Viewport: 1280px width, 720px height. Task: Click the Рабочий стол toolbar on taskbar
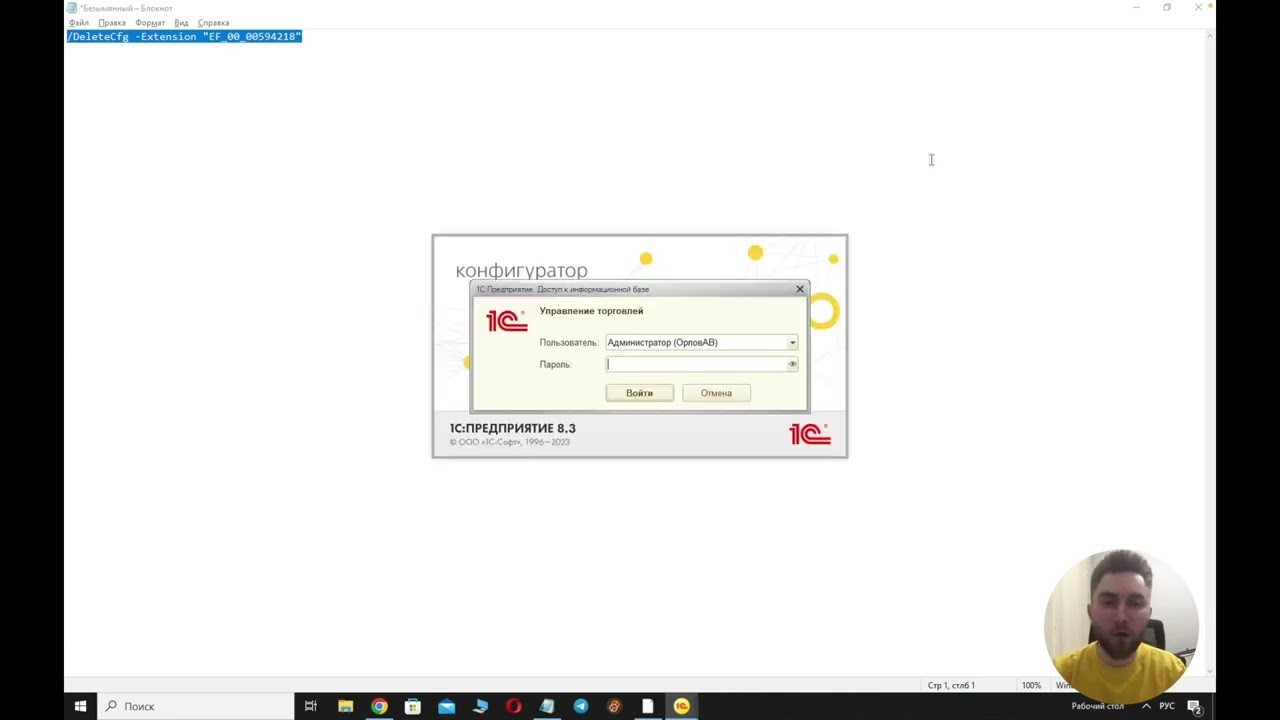tap(1097, 706)
